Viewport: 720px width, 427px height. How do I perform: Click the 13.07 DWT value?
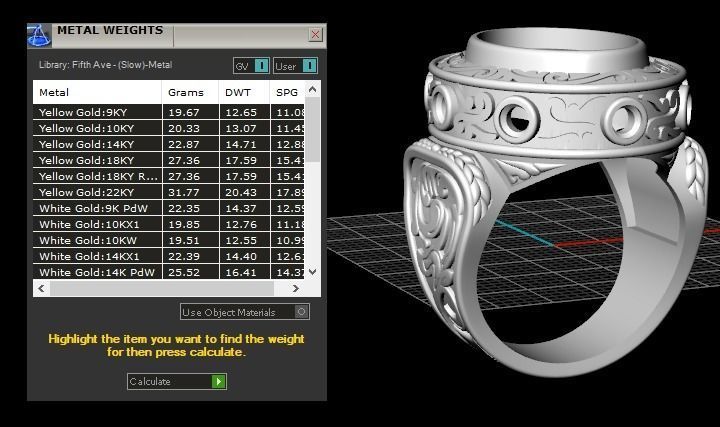(x=241, y=129)
